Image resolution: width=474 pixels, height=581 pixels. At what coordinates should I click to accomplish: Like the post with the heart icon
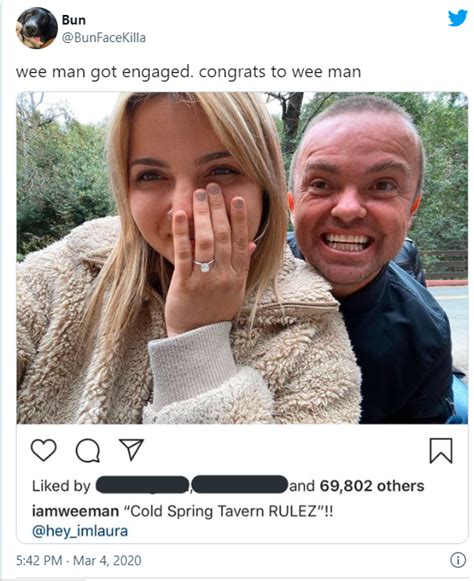tap(44, 450)
